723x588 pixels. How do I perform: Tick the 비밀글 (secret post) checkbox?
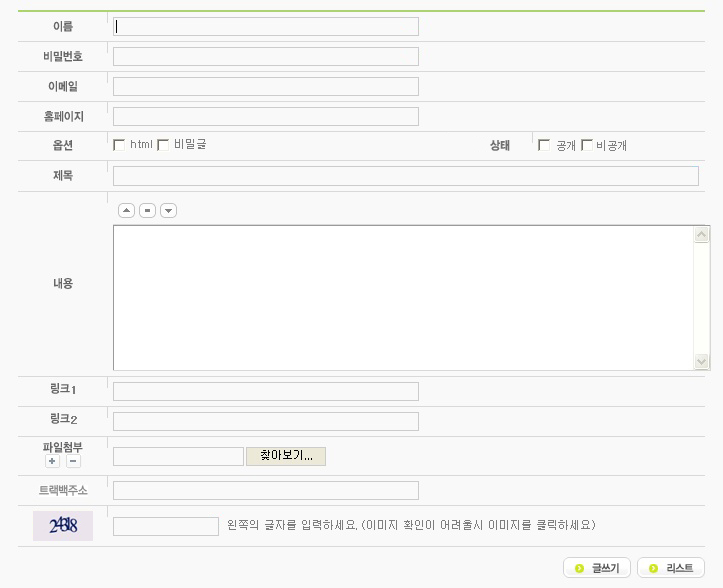(x=163, y=145)
